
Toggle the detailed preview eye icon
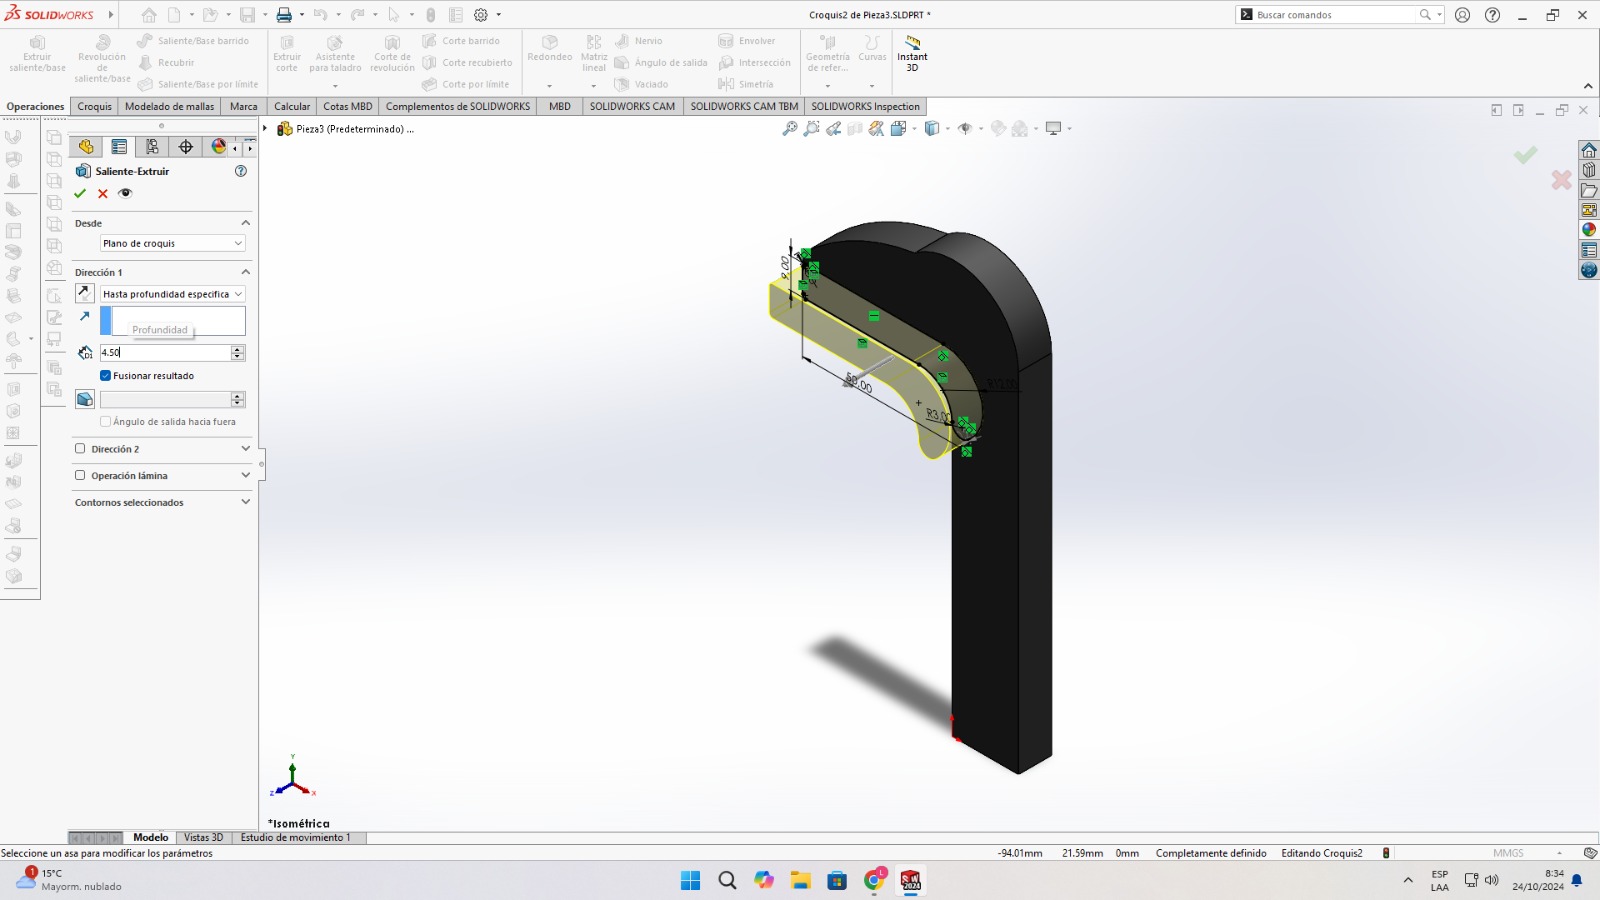[125, 194]
